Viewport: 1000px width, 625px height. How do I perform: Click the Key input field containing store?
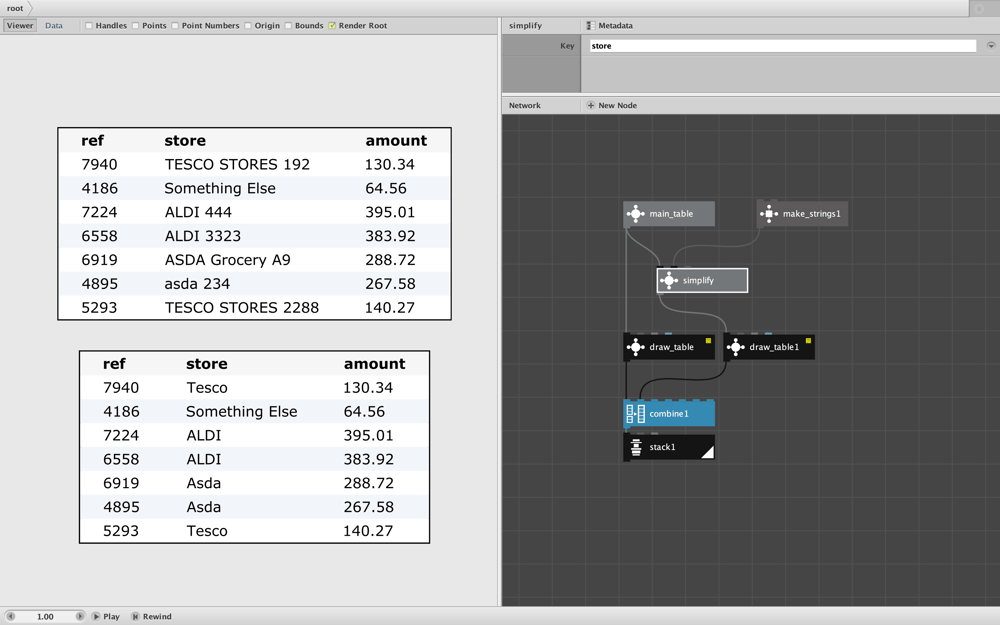783,46
